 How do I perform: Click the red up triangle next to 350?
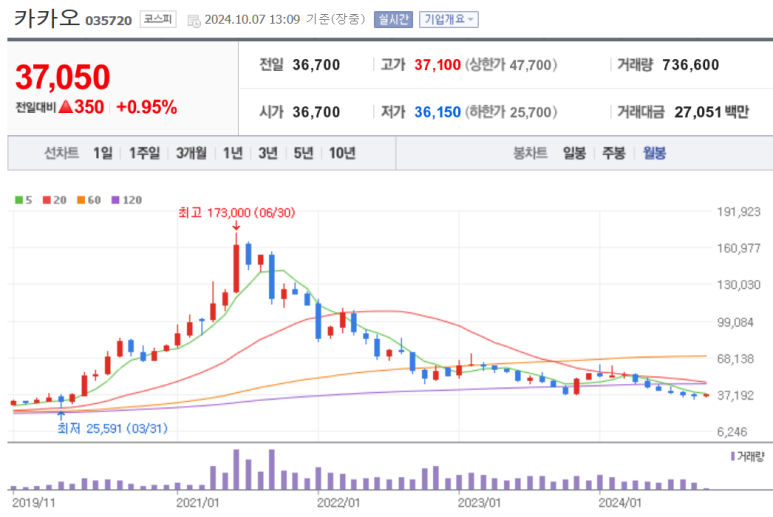66,106
